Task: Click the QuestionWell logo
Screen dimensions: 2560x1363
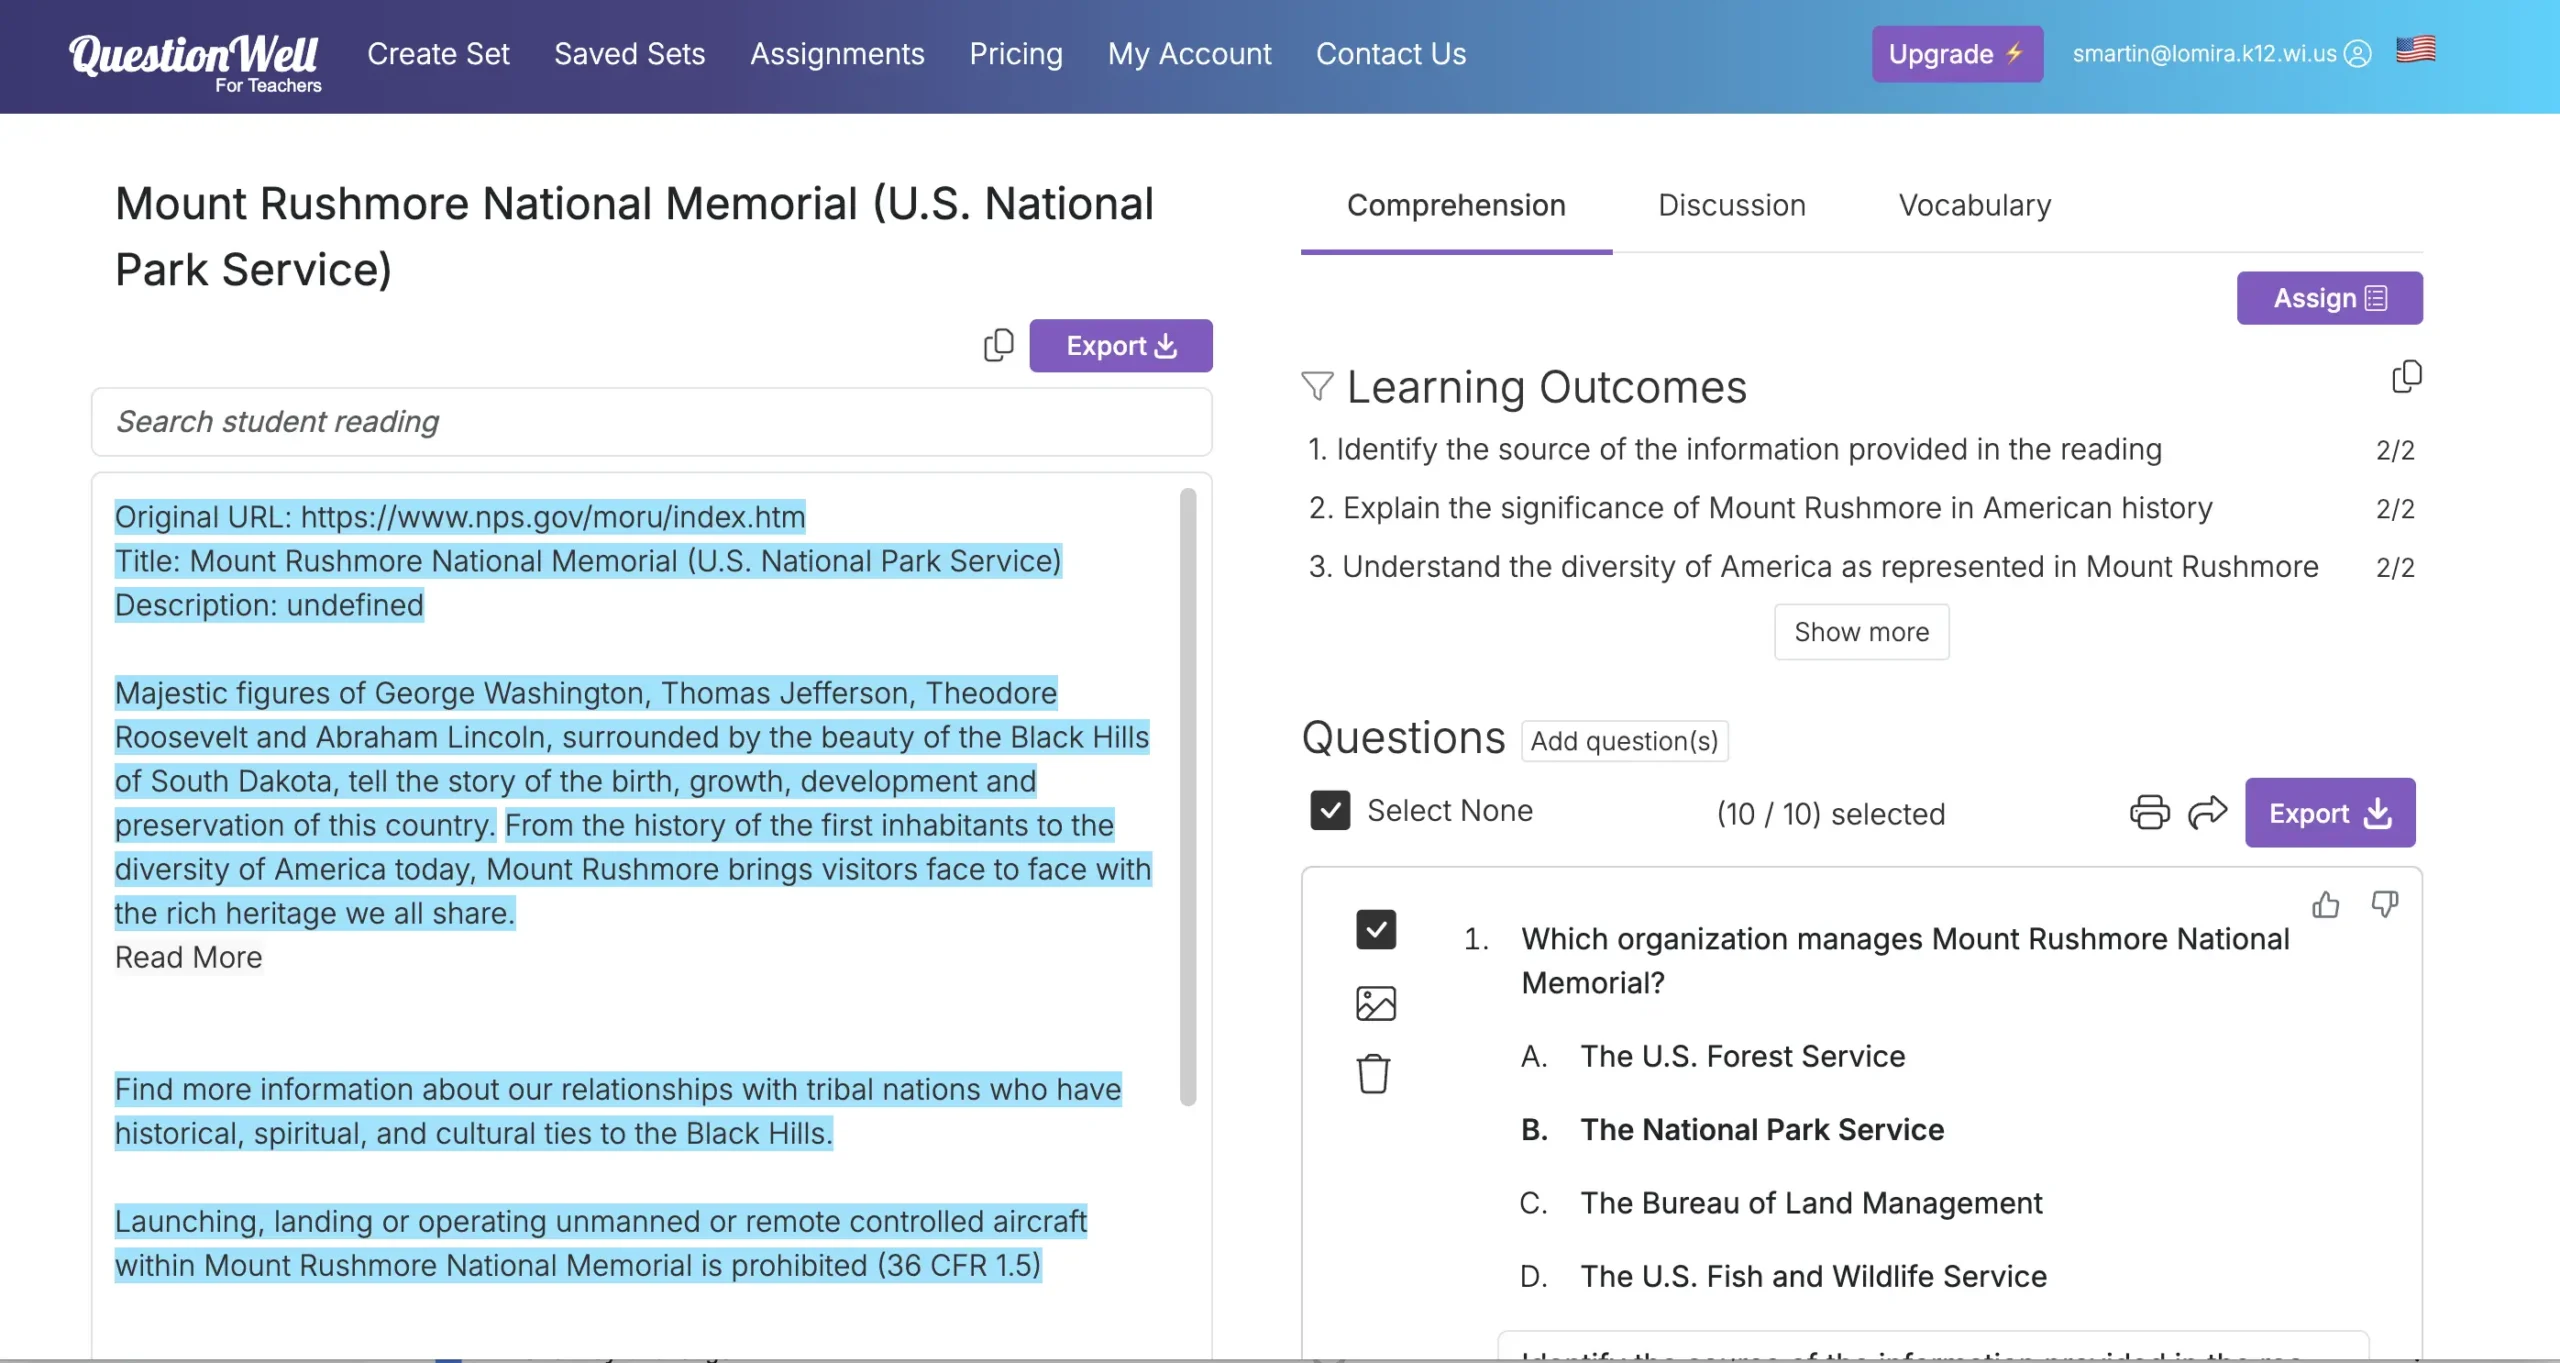Action: (x=195, y=62)
